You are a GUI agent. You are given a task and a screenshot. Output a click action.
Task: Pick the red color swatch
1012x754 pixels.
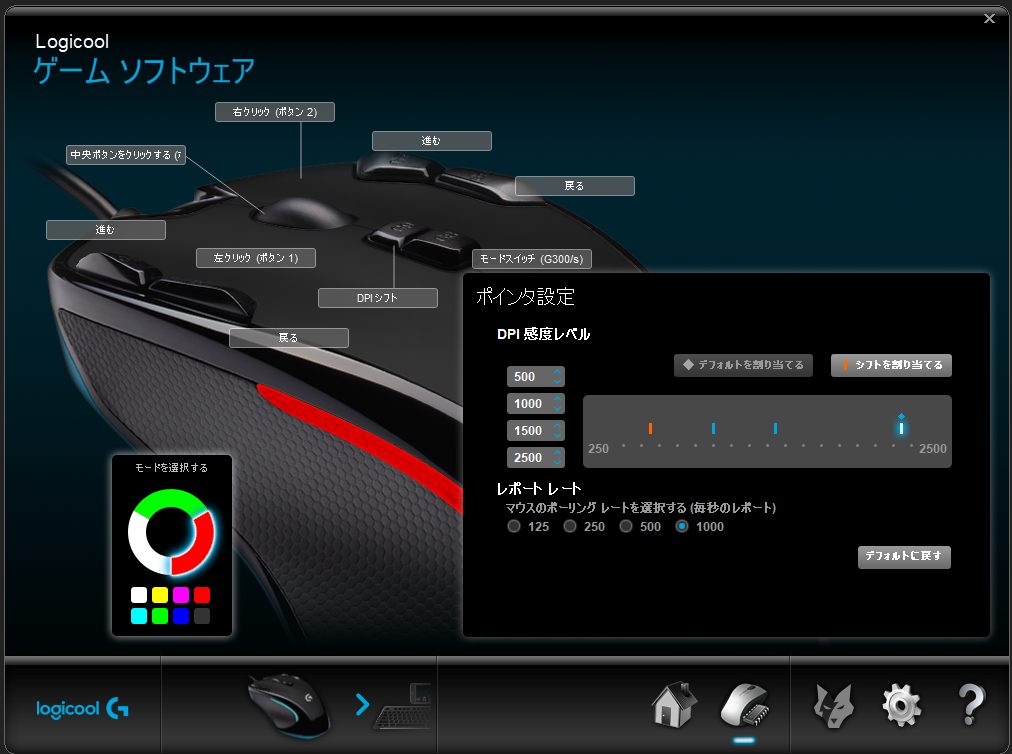(x=202, y=595)
